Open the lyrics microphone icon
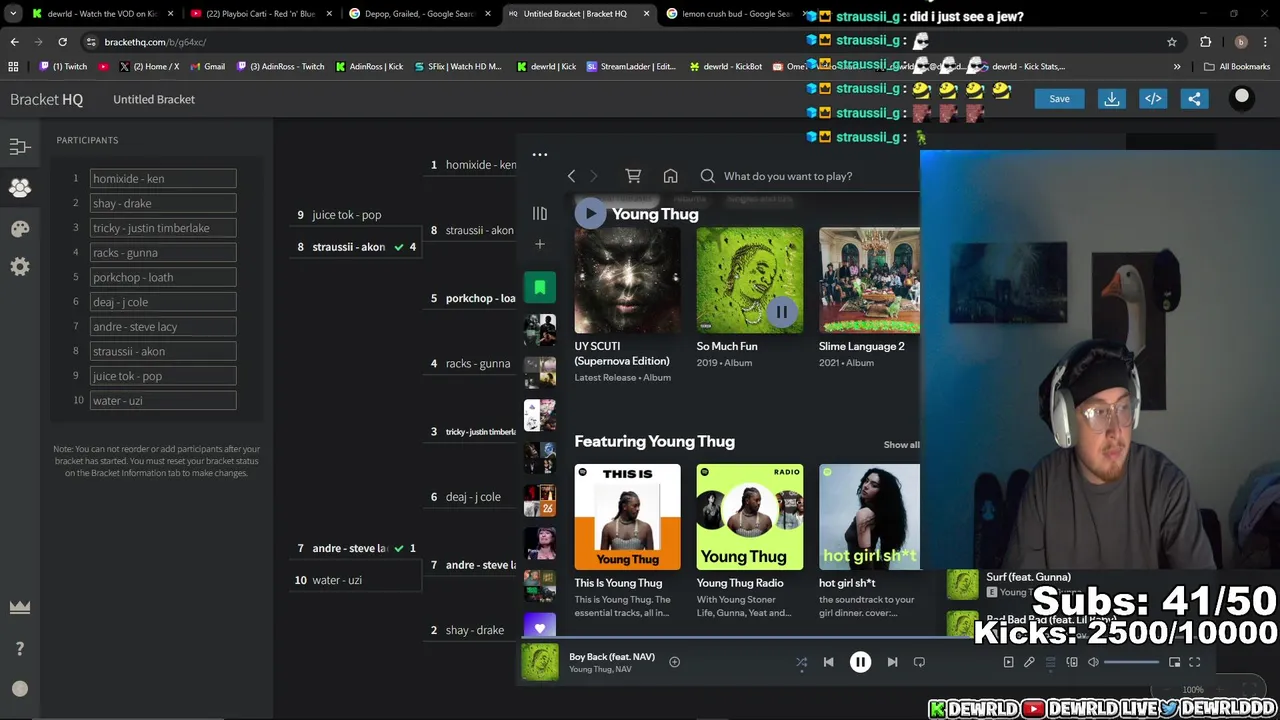This screenshot has height=720, width=1280. click(x=1029, y=662)
